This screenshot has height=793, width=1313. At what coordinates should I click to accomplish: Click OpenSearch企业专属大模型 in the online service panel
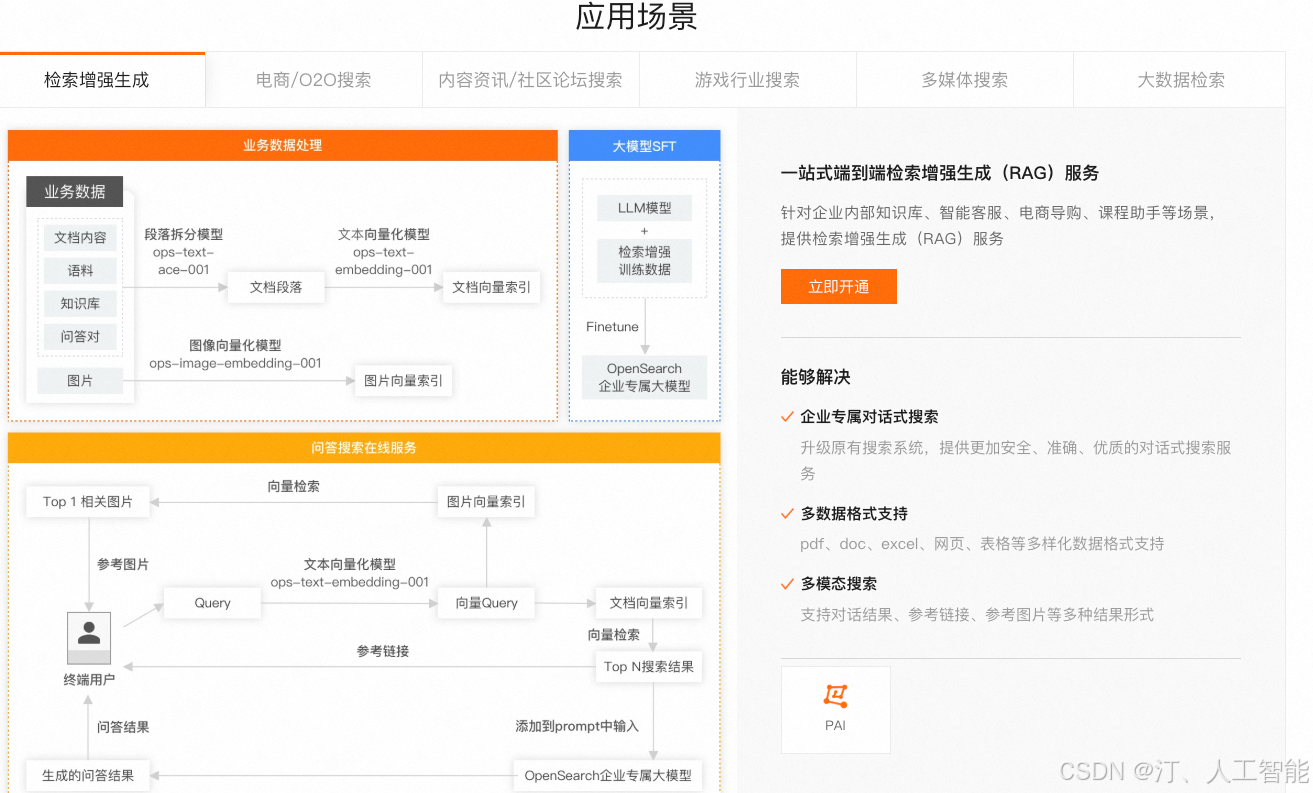point(608,775)
